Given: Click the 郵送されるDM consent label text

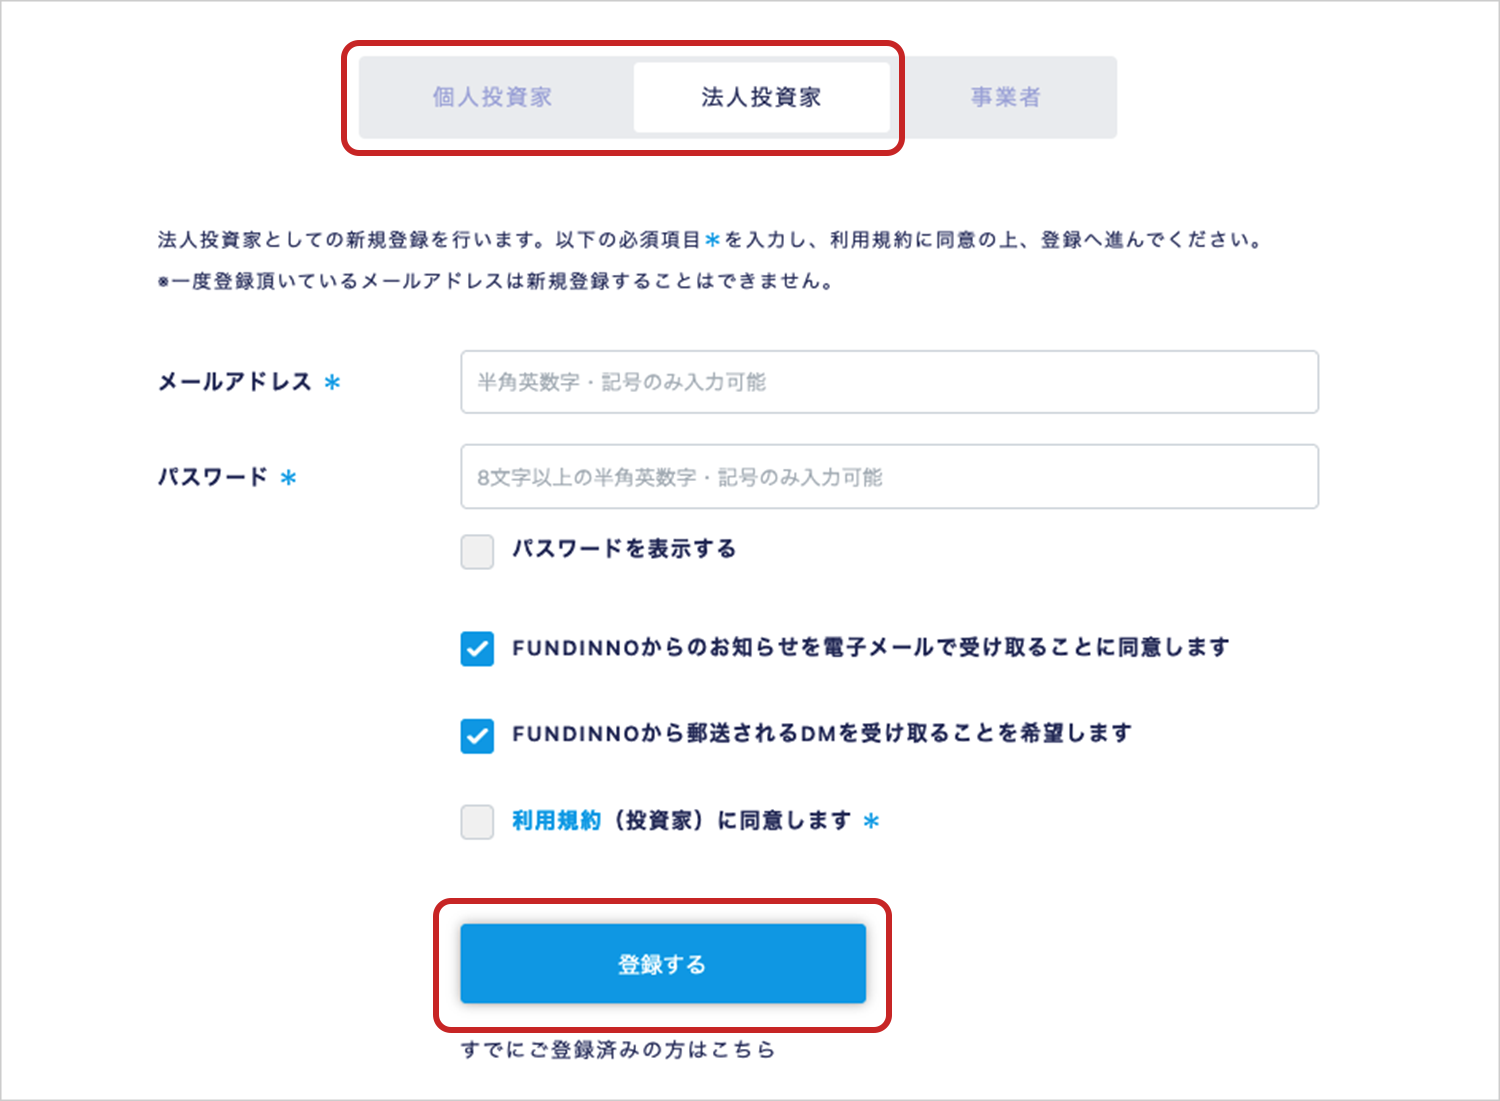Looking at the screenshot, I should [821, 734].
